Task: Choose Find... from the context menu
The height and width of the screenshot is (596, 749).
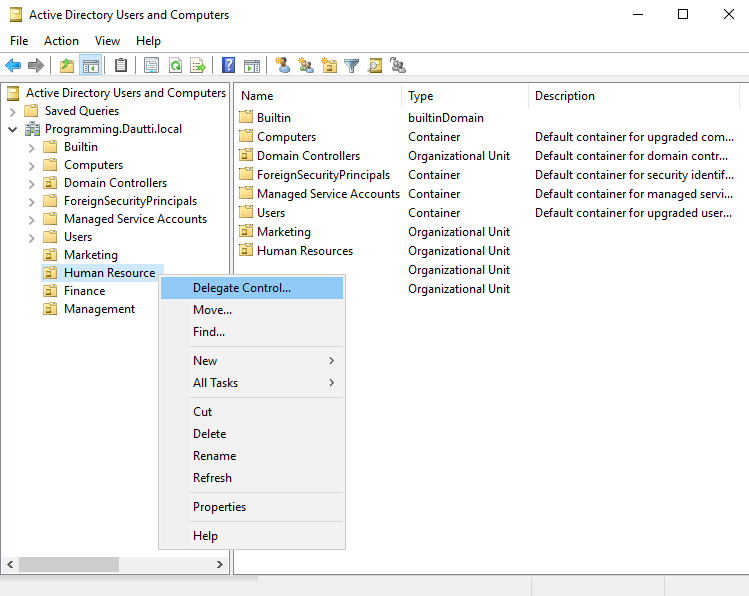Action: (x=252, y=332)
